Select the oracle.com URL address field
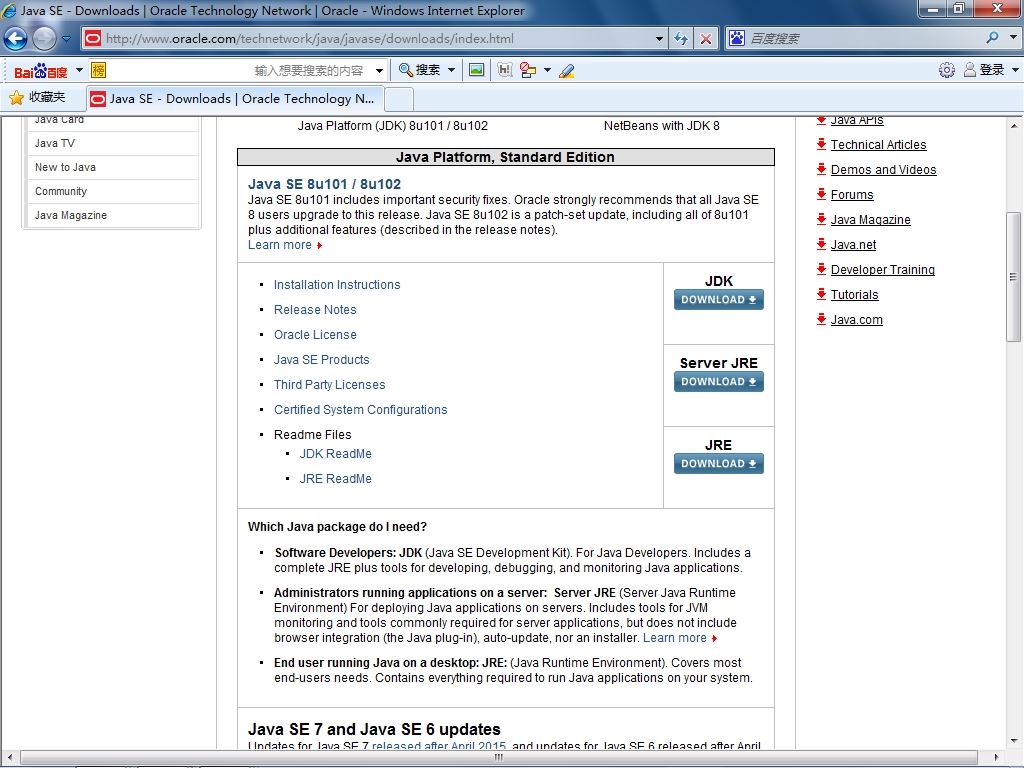The width and height of the screenshot is (1024, 768). pyautogui.click(x=376, y=39)
